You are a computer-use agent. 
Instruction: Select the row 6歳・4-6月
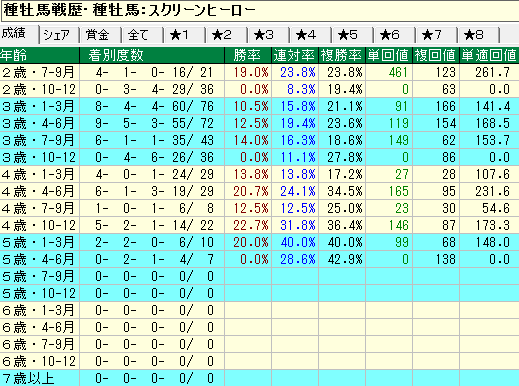point(259,327)
